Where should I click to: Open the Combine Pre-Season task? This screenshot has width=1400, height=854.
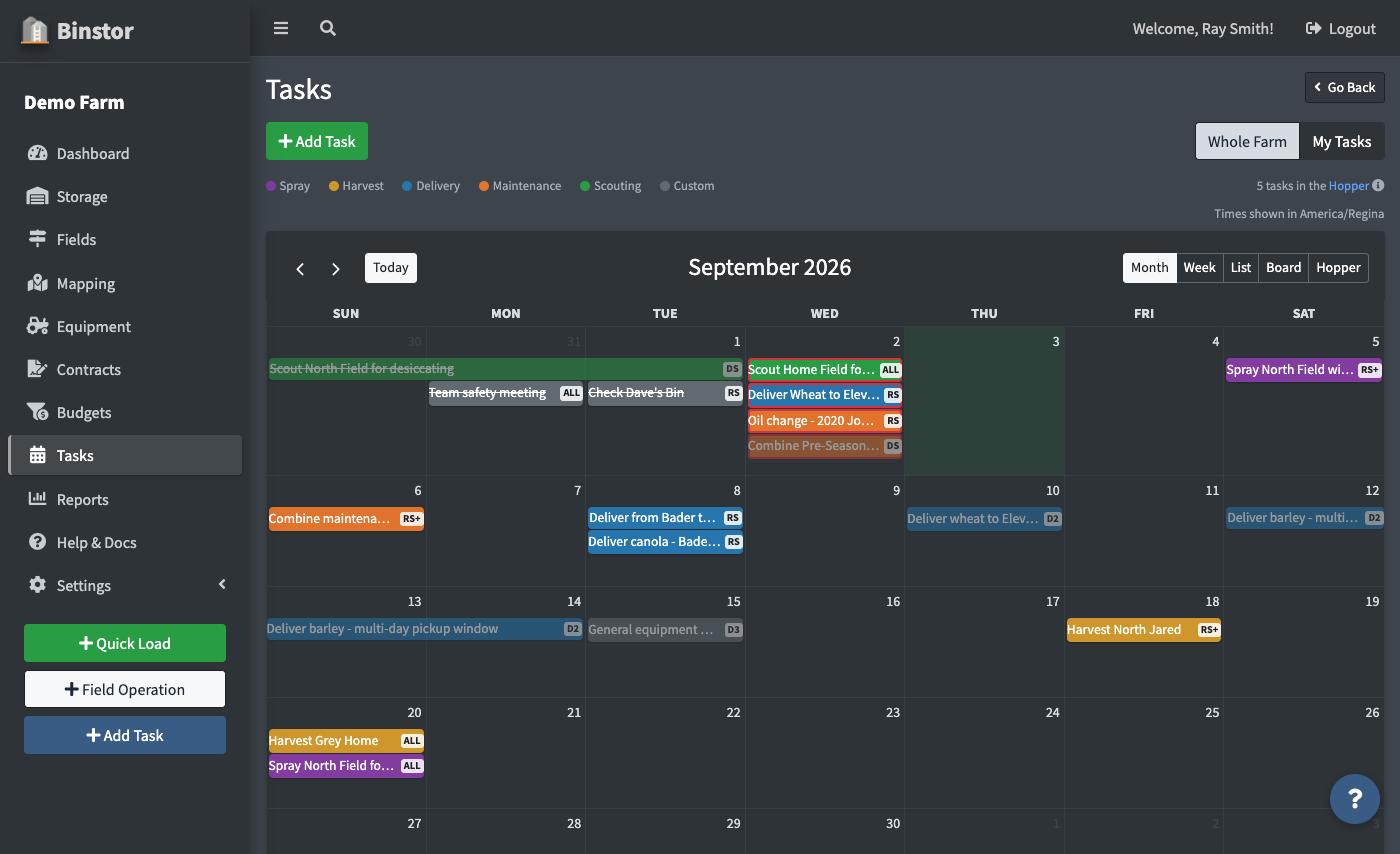825,446
